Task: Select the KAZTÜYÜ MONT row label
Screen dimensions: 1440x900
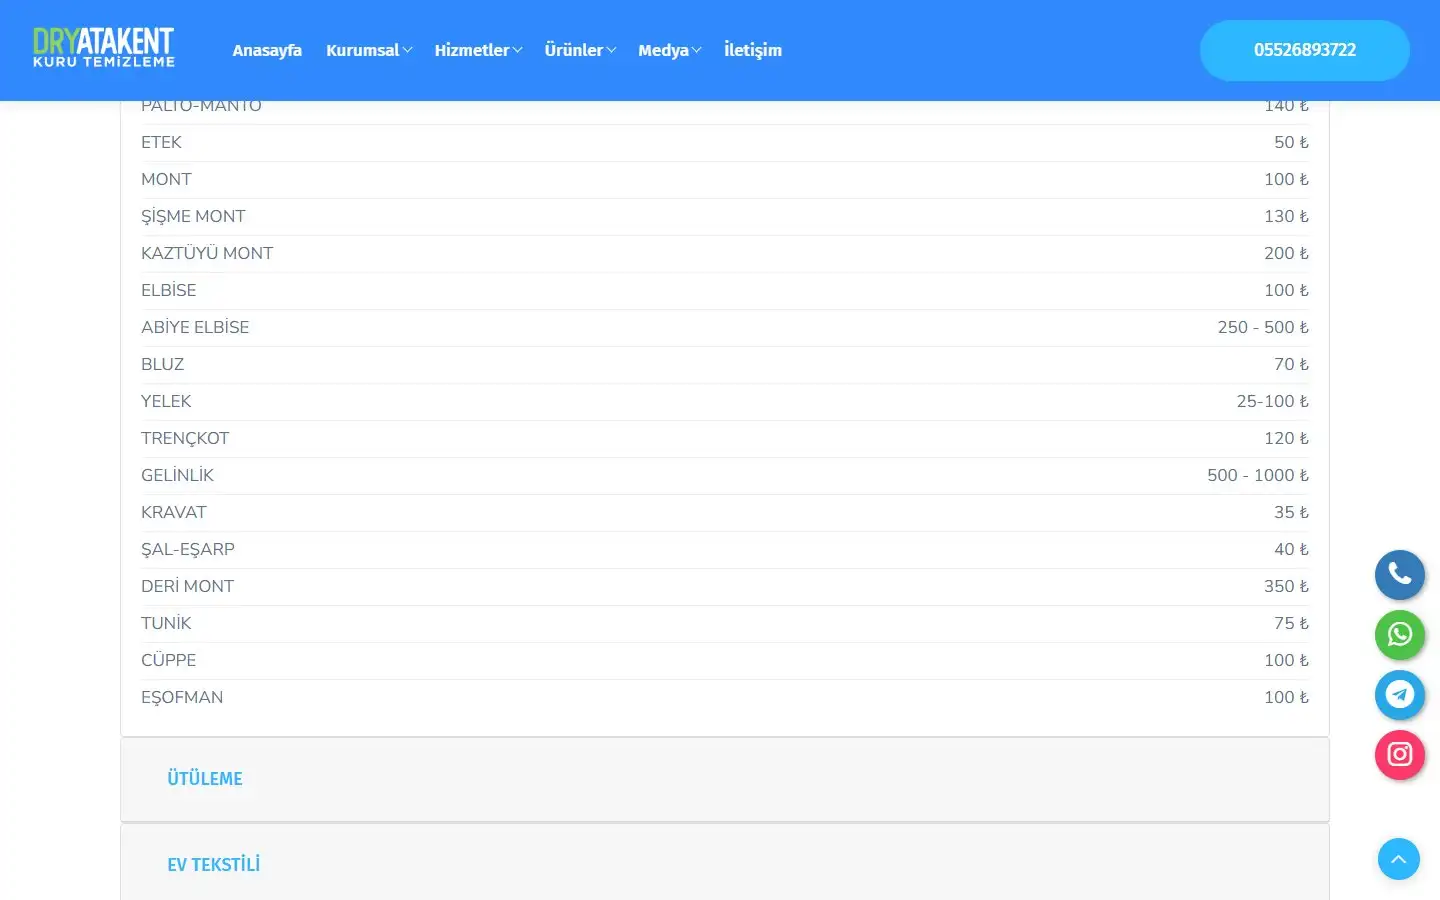Action: (x=207, y=253)
